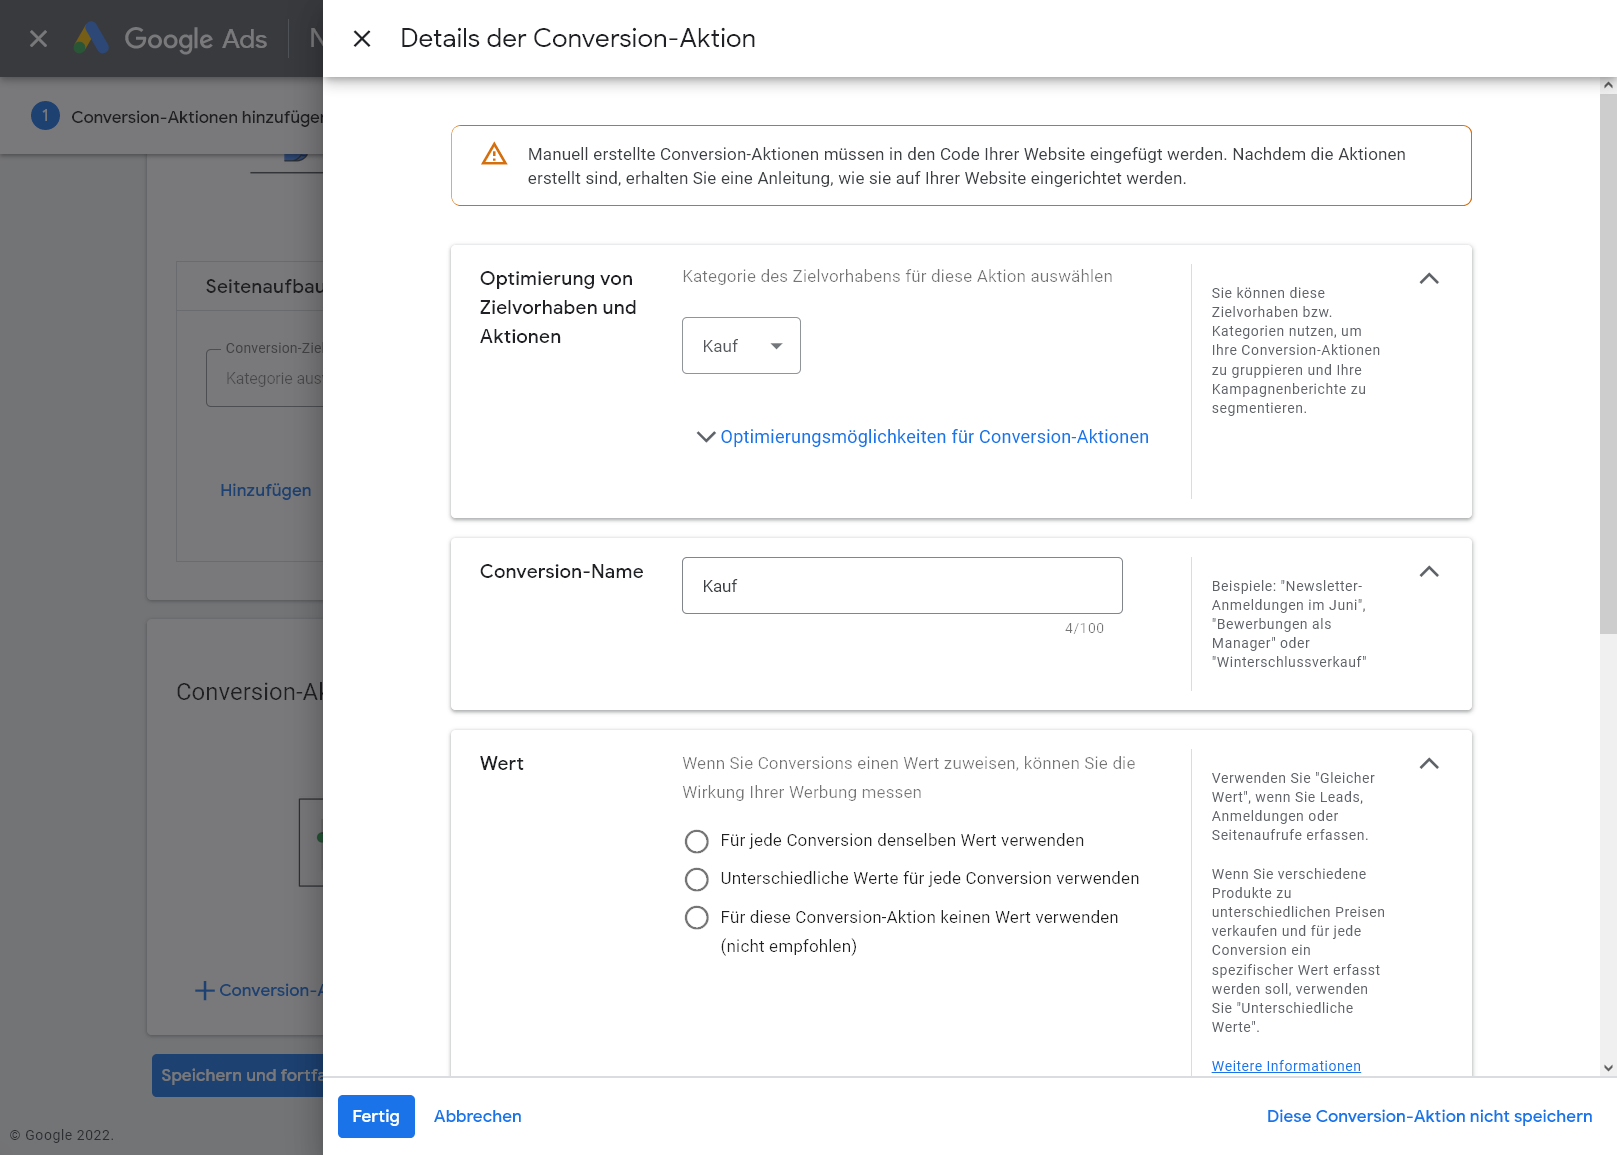Click the orange warning triangle icon

click(x=494, y=154)
